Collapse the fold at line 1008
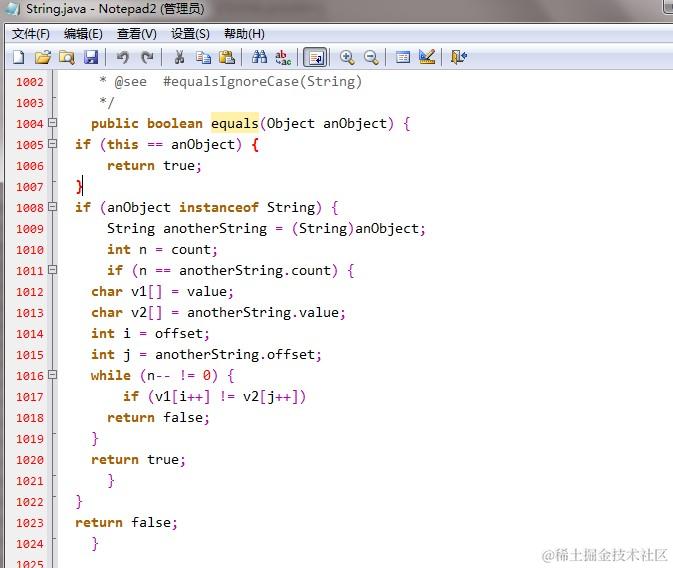Image resolution: width=673 pixels, height=568 pixels. pyautogui.click(x=52, y=207)
